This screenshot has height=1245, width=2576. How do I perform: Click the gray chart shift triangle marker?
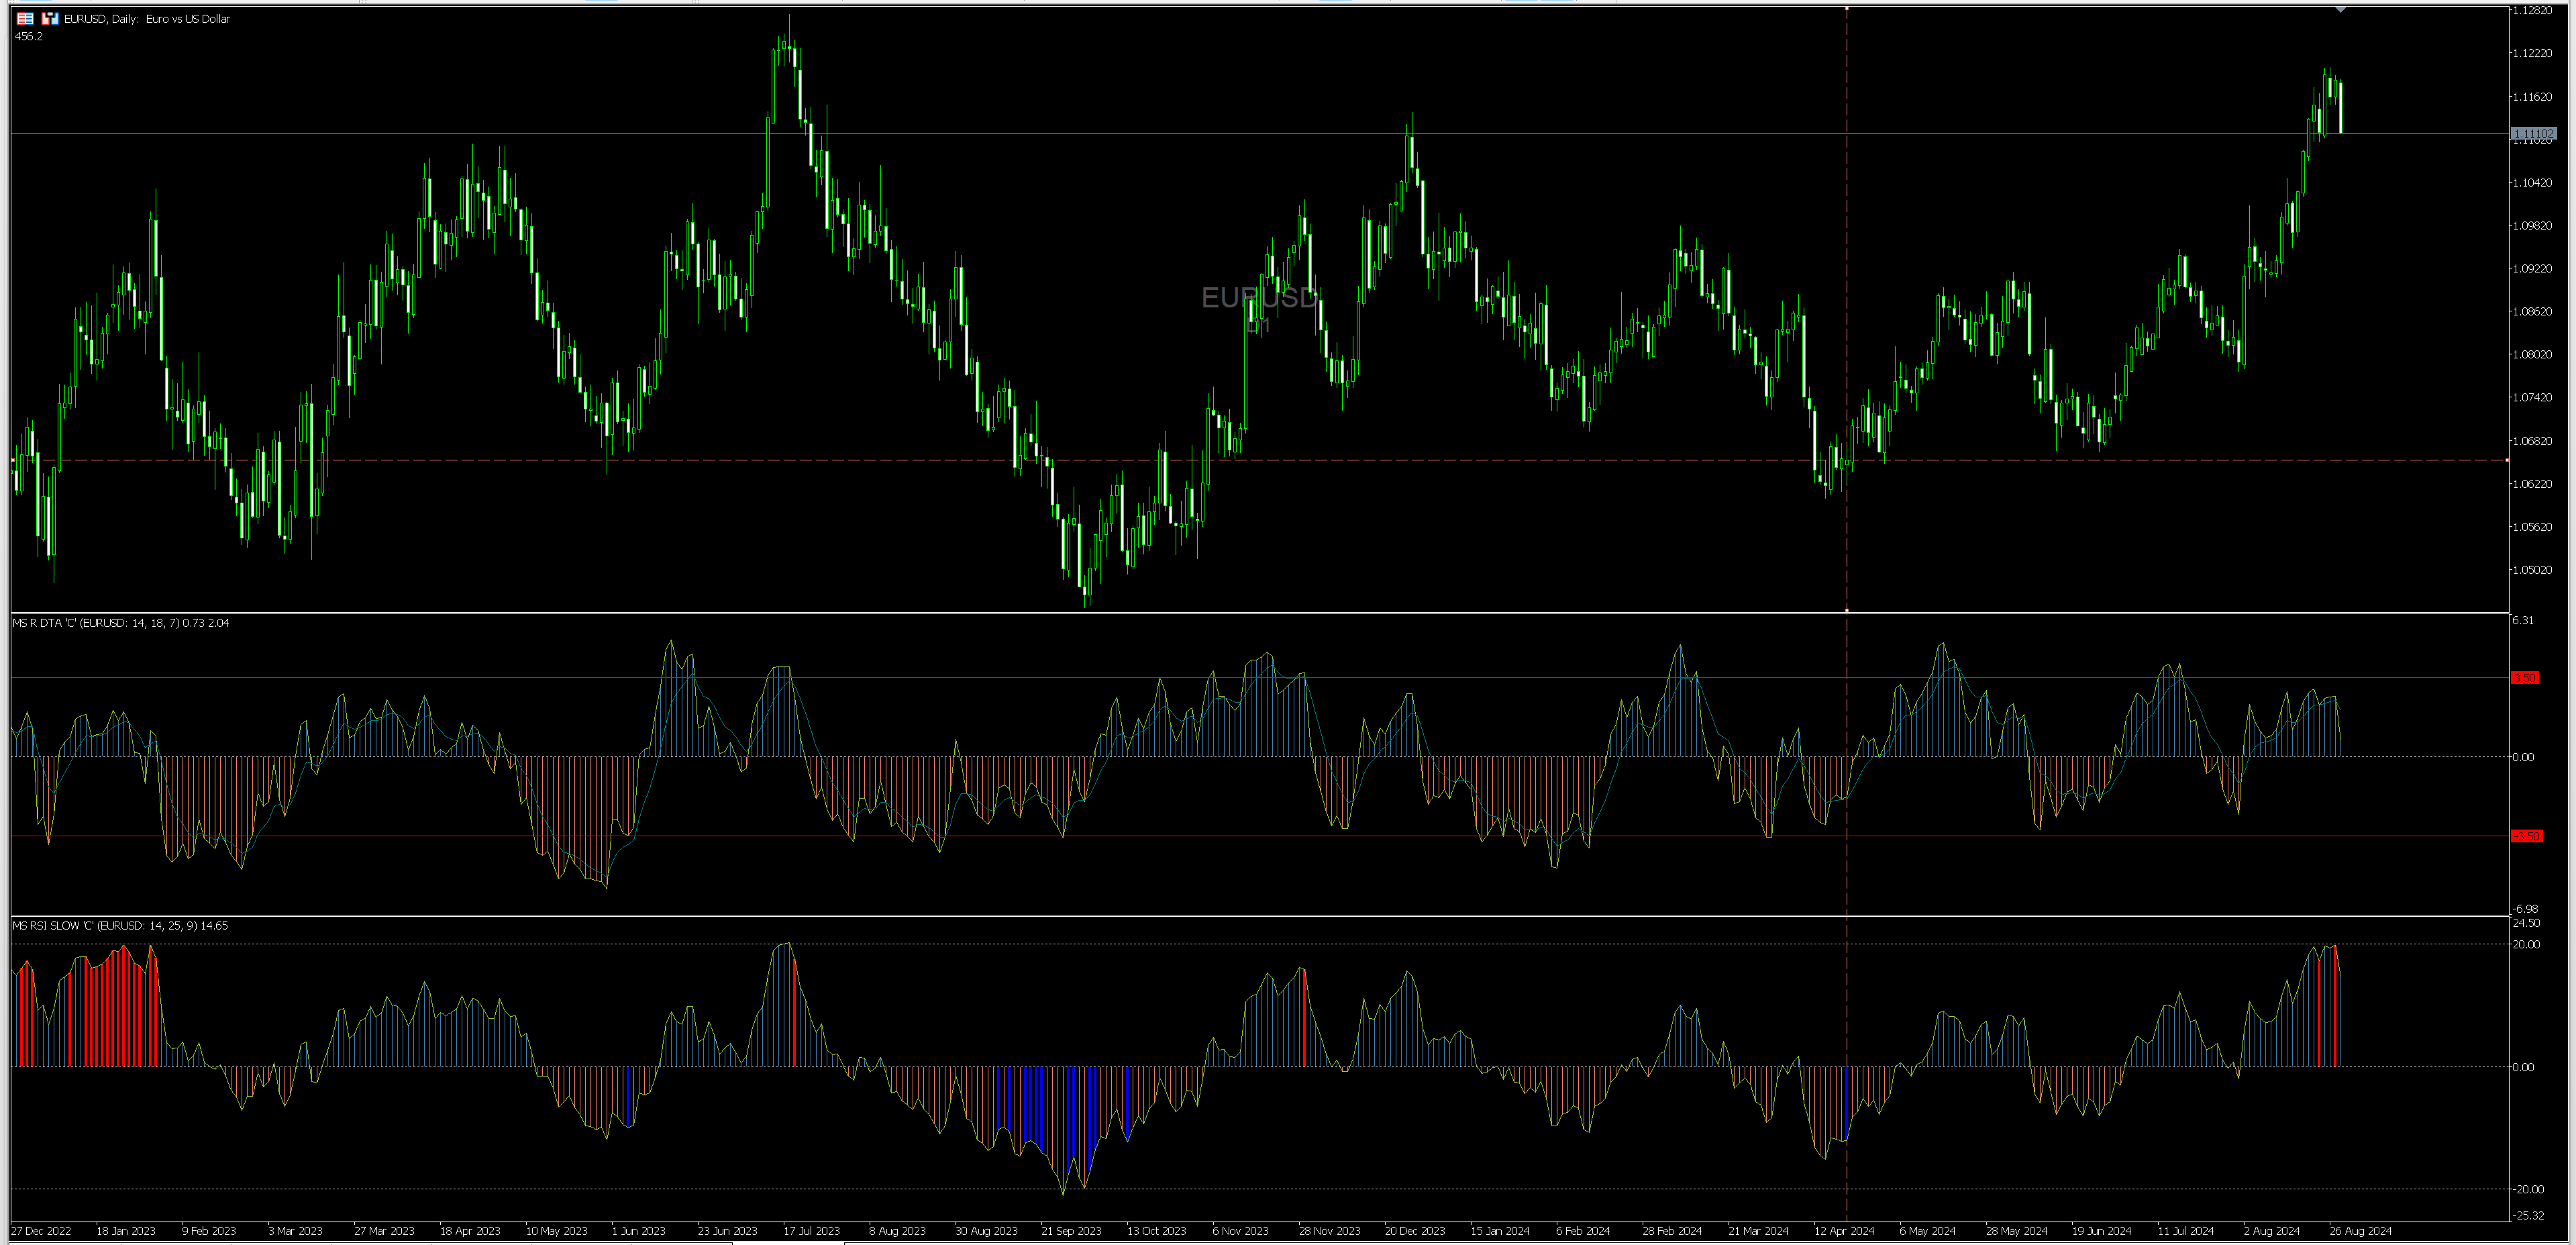pos(2340,9)
